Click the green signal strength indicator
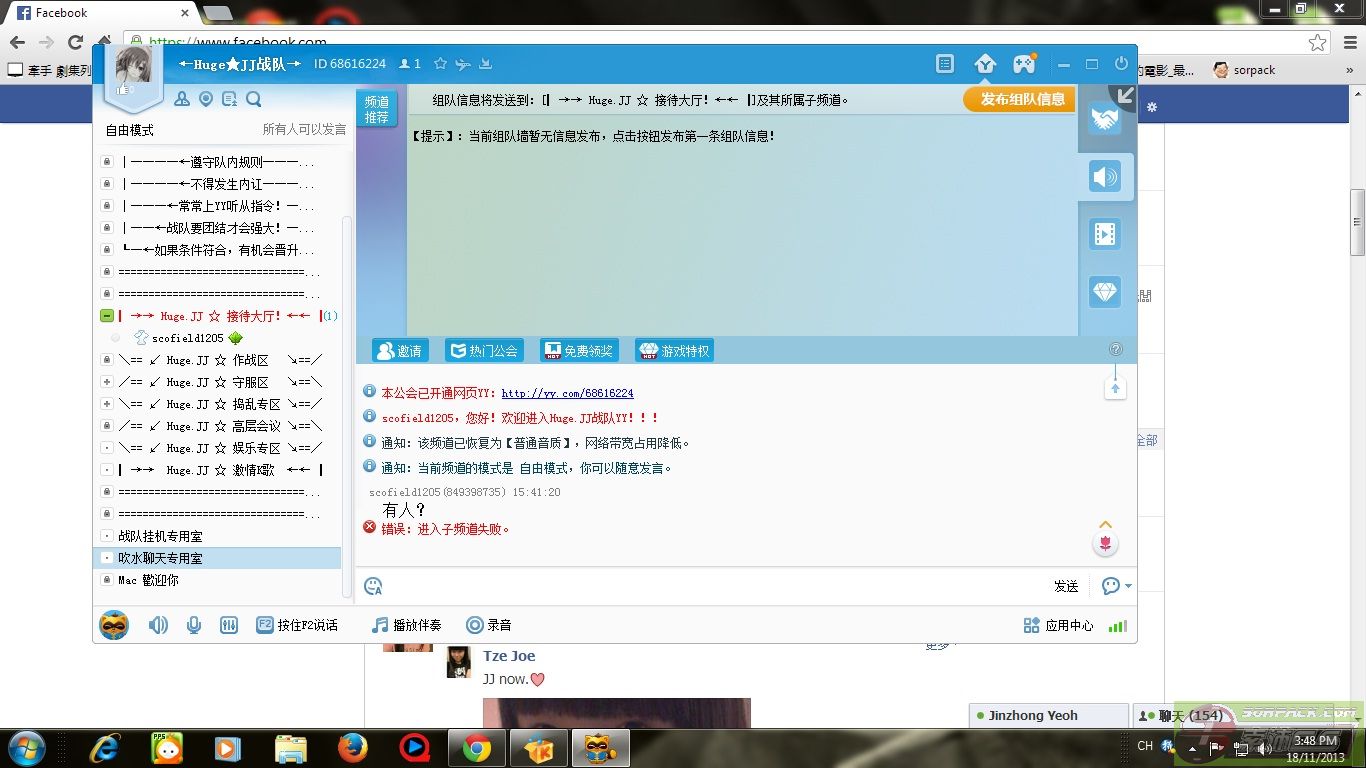The image size is (1366, 768). click(1117, 624)
